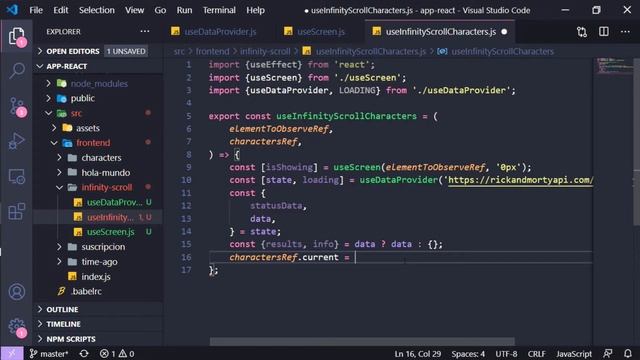Expand the suscripcion folder
The width and height of the screenshot is (640, 360).
(x=103, y=247)
